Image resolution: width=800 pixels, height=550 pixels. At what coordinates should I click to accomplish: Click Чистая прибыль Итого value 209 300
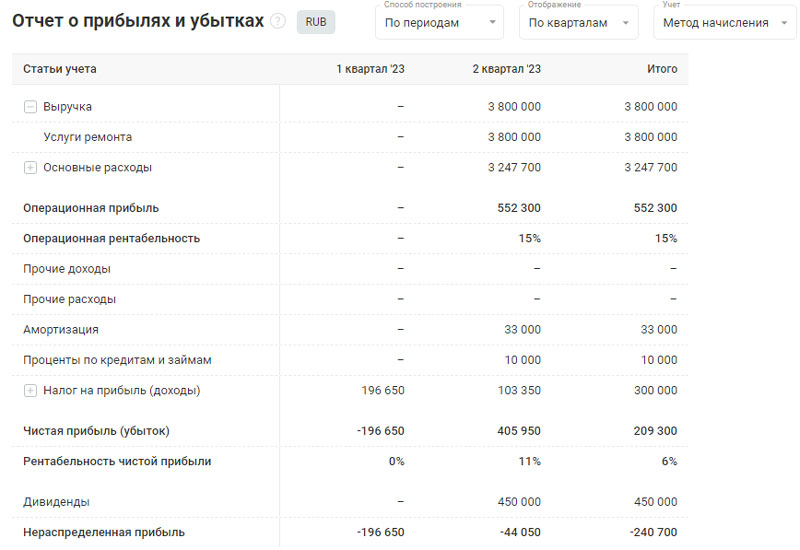click(656, 431)
